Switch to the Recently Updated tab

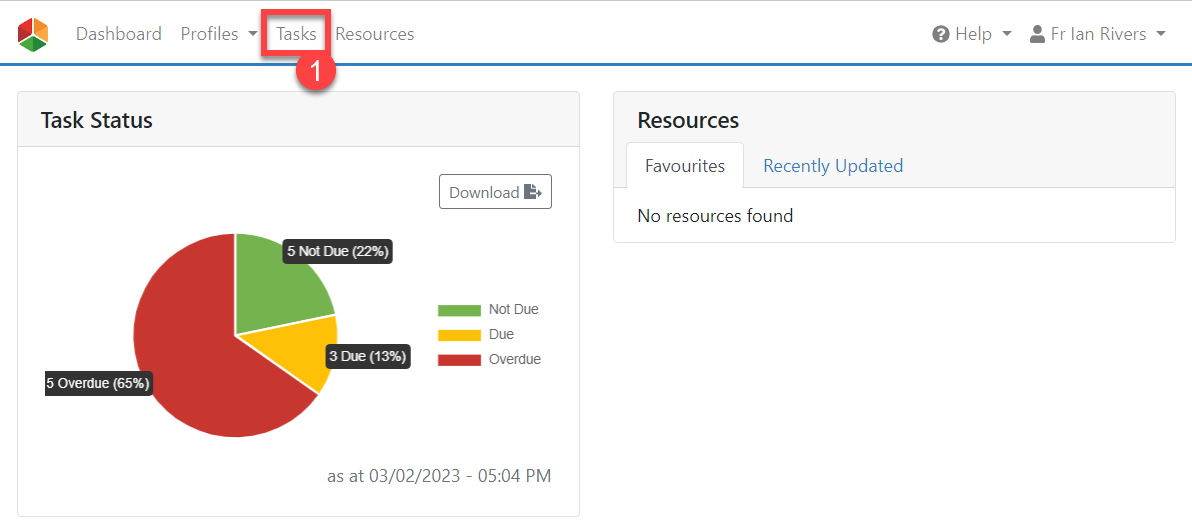click(x=832, y=166)
